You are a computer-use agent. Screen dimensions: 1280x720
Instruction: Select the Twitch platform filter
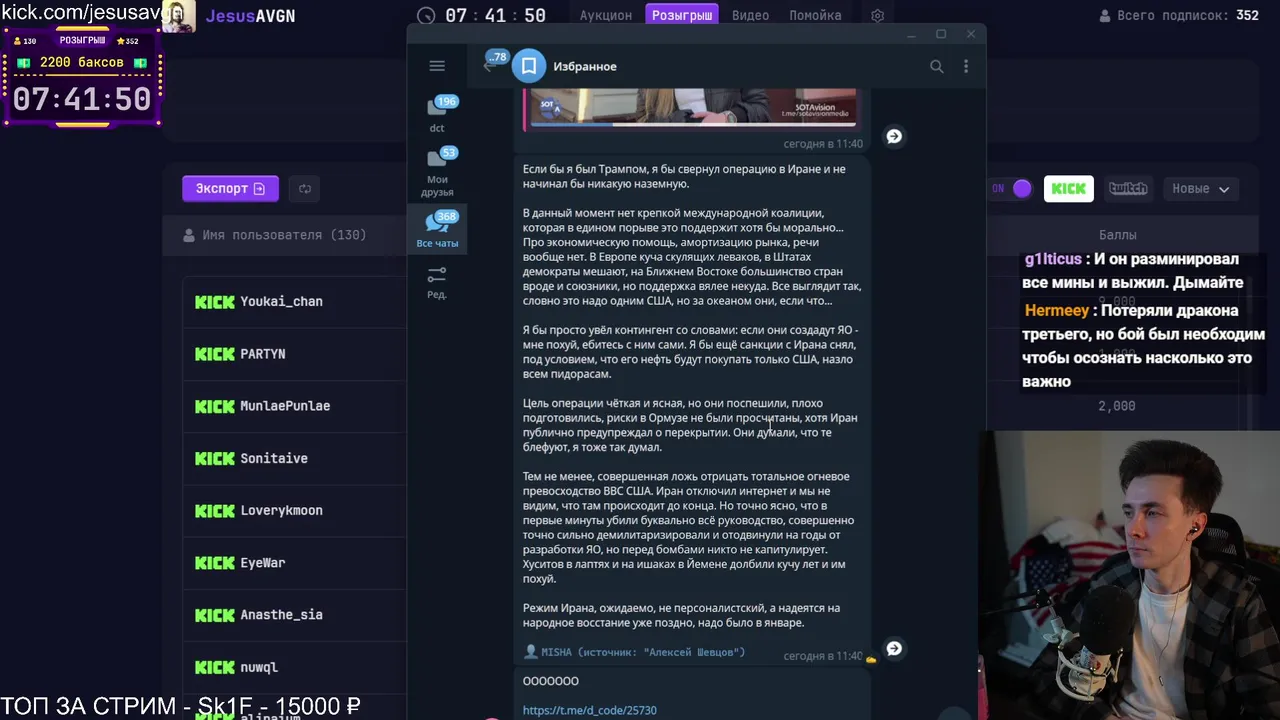[1128, 188]
